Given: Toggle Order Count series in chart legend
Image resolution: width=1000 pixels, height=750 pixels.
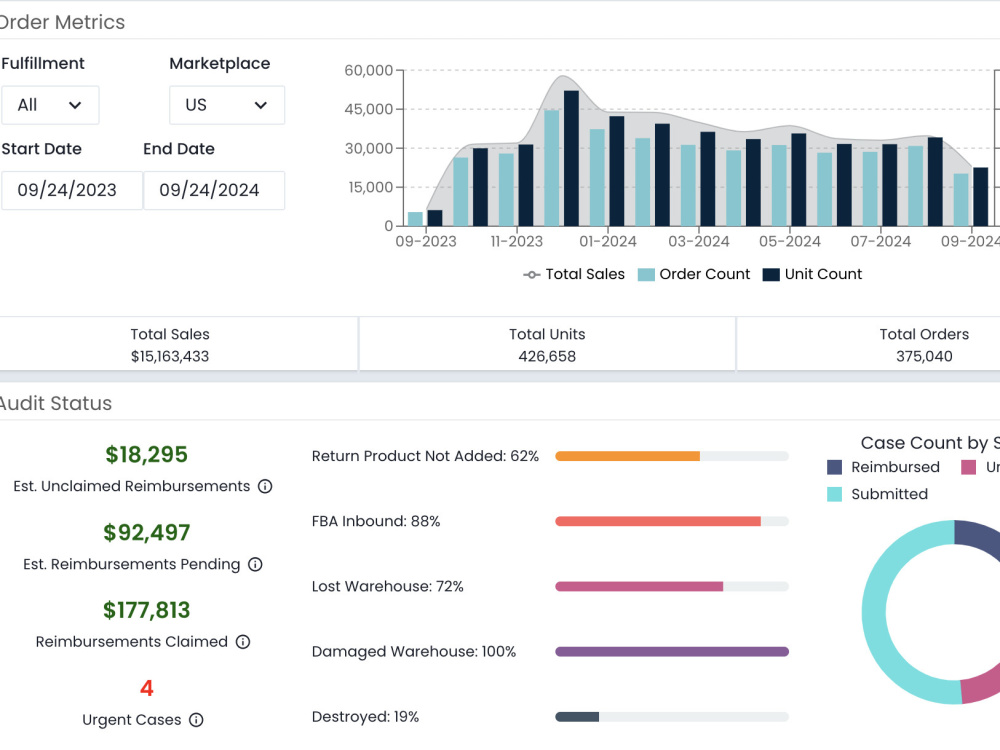Looking at the screenshot, I should (694, 274).
